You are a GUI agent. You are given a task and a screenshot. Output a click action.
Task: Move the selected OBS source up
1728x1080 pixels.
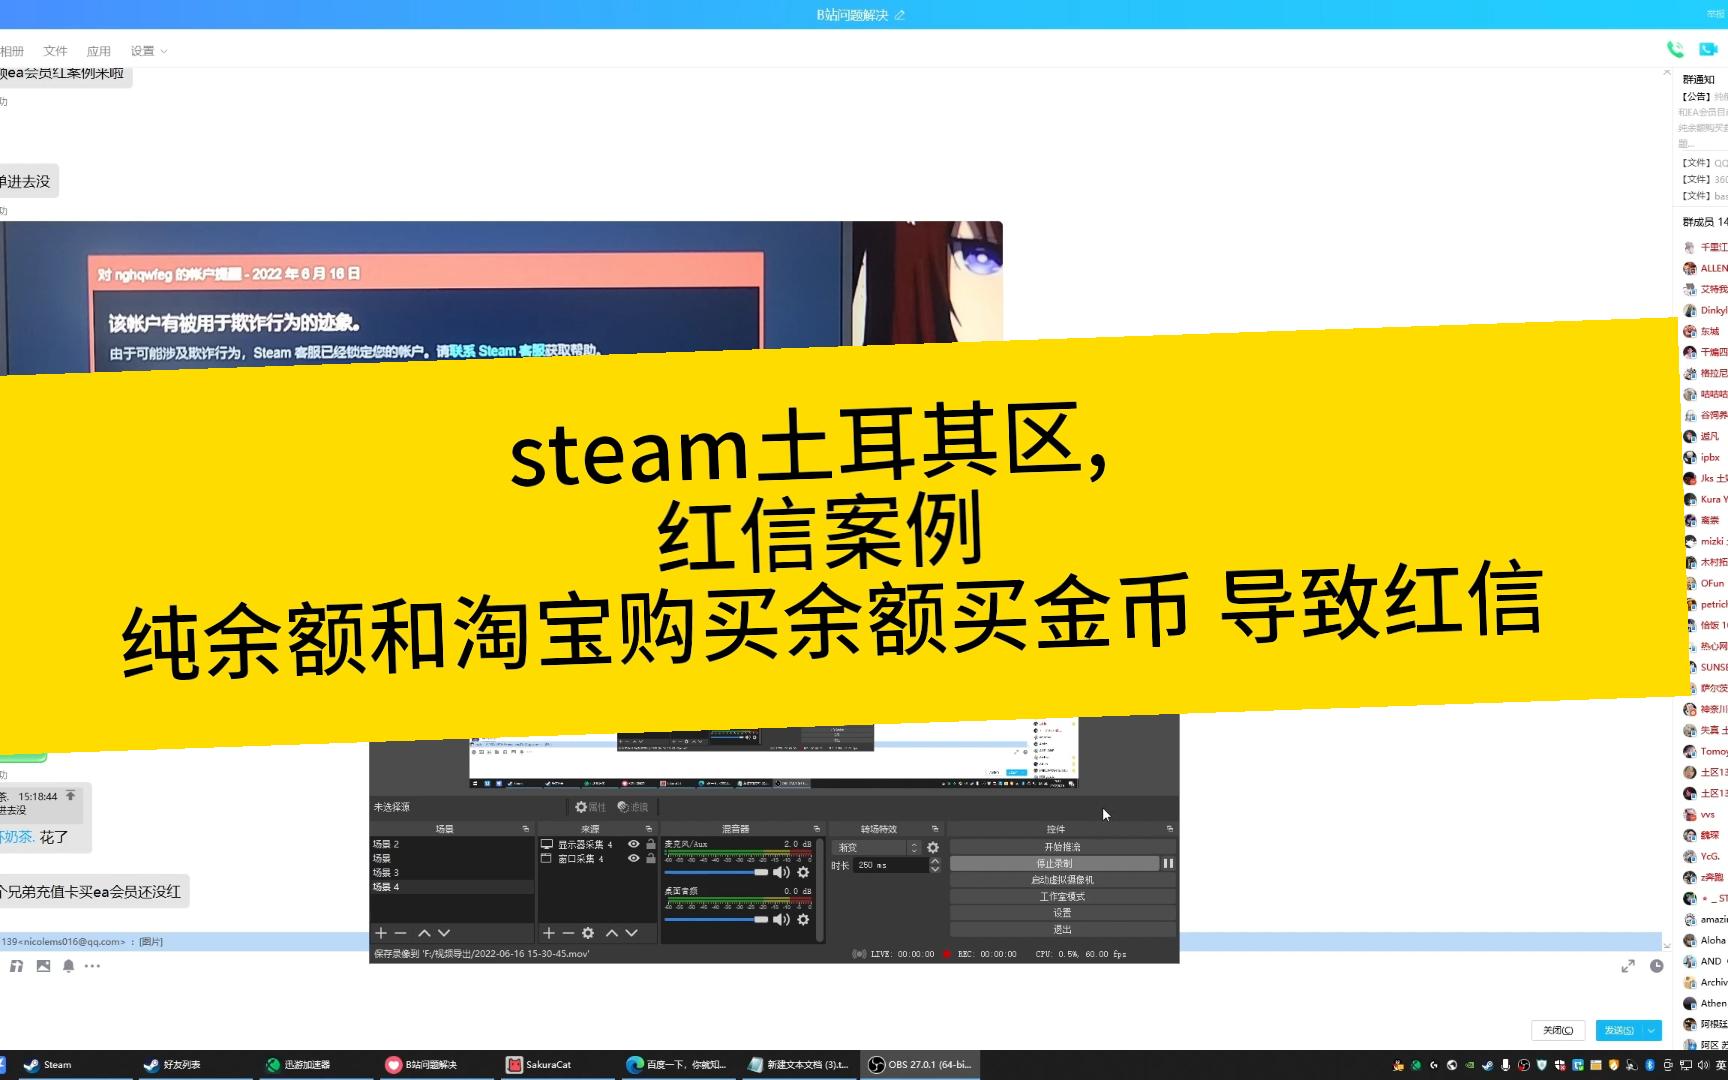(x=611, y=933)
